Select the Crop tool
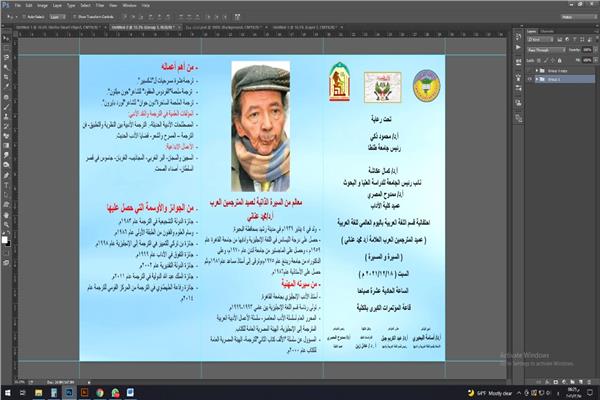The height and width of the screenshot is (400, 600). (x=6, y=77)
